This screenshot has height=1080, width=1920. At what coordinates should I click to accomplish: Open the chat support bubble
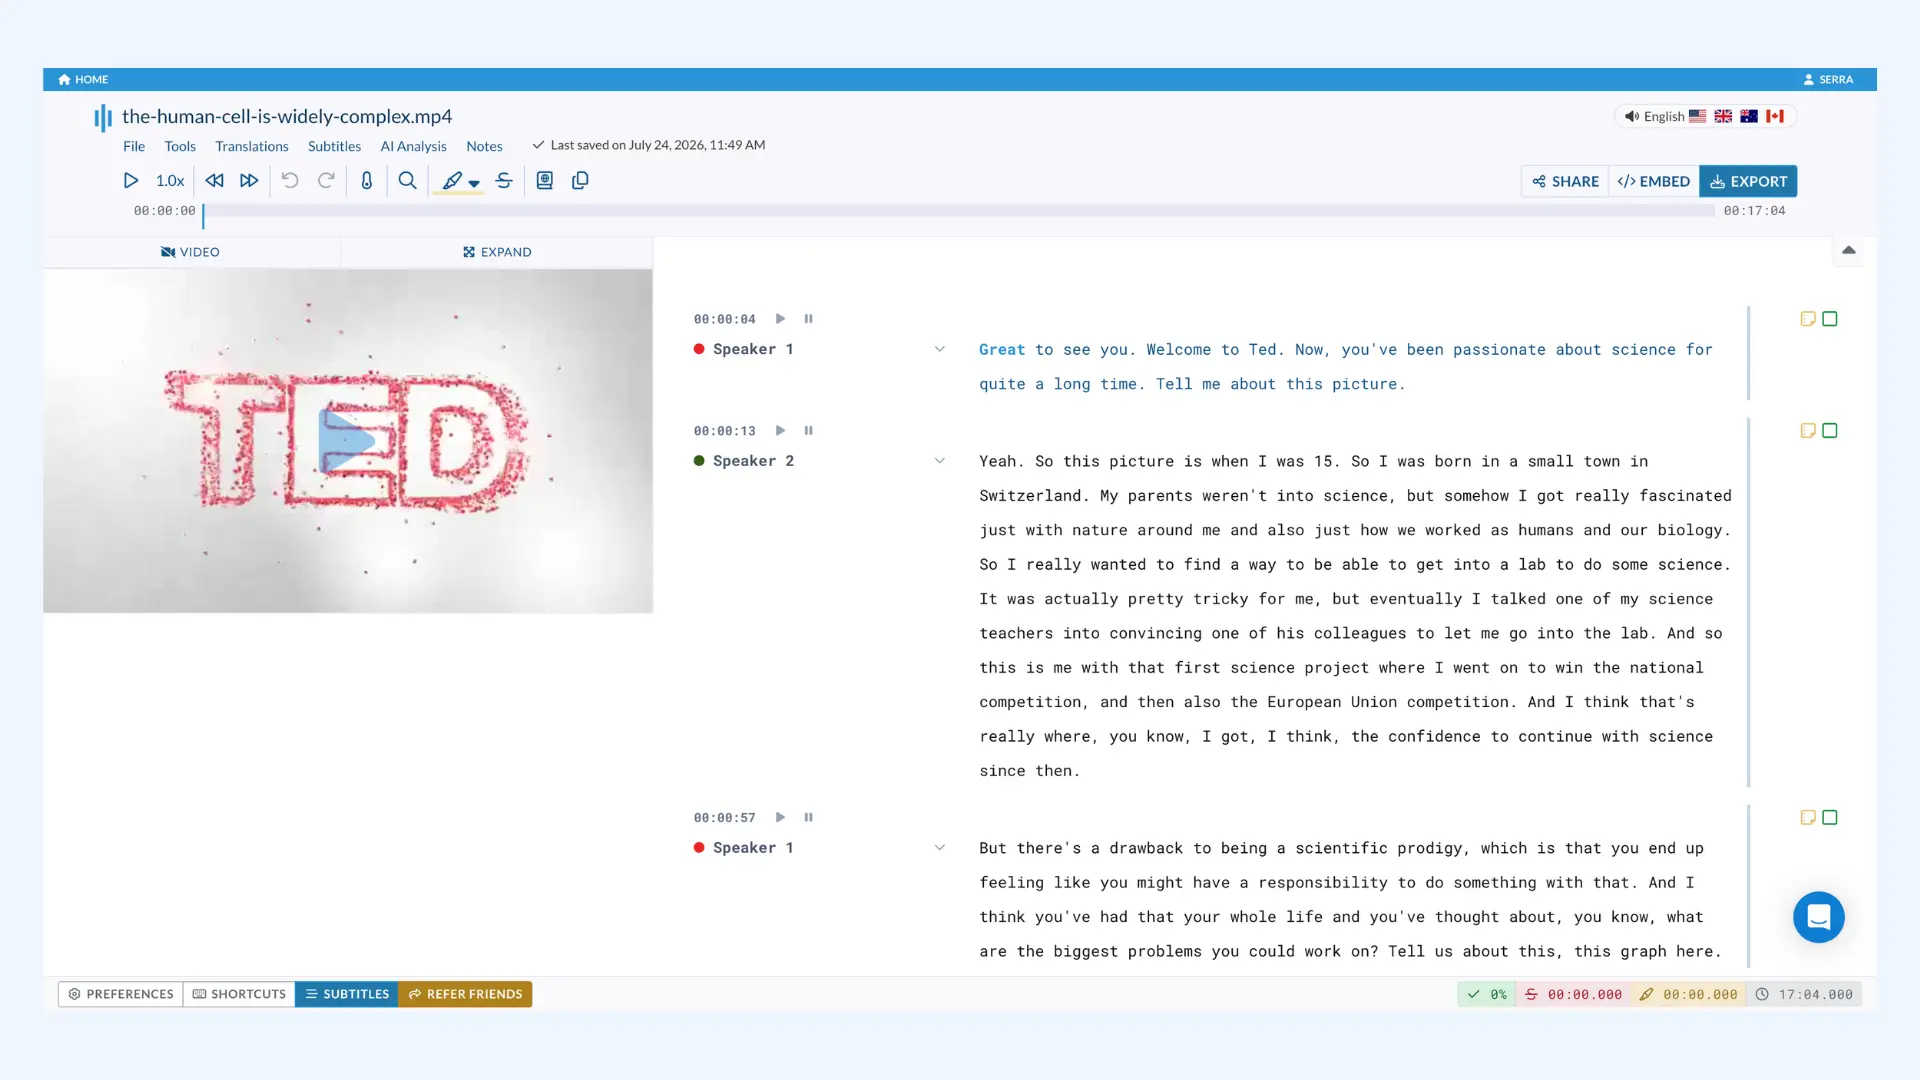coord(1818,917)
